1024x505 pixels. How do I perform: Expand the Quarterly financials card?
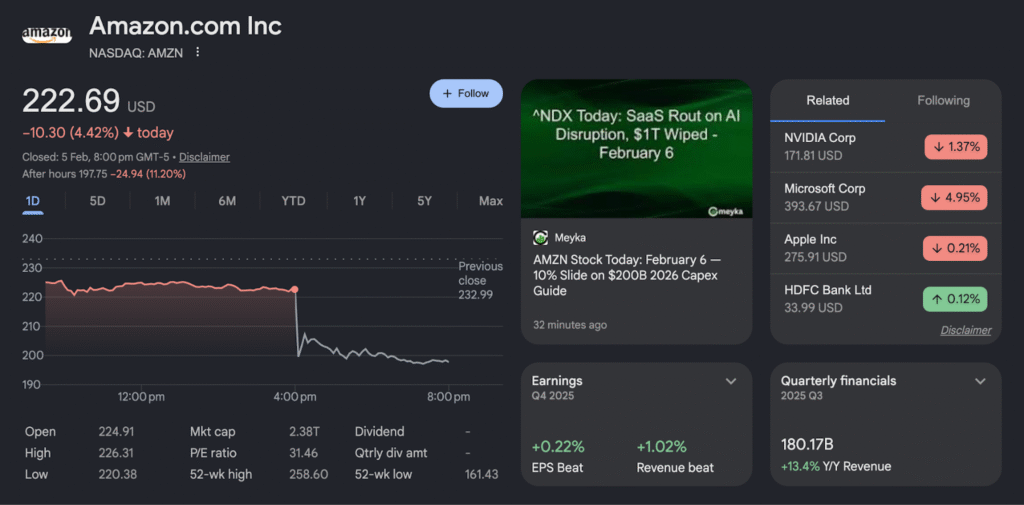coord(980,381)
